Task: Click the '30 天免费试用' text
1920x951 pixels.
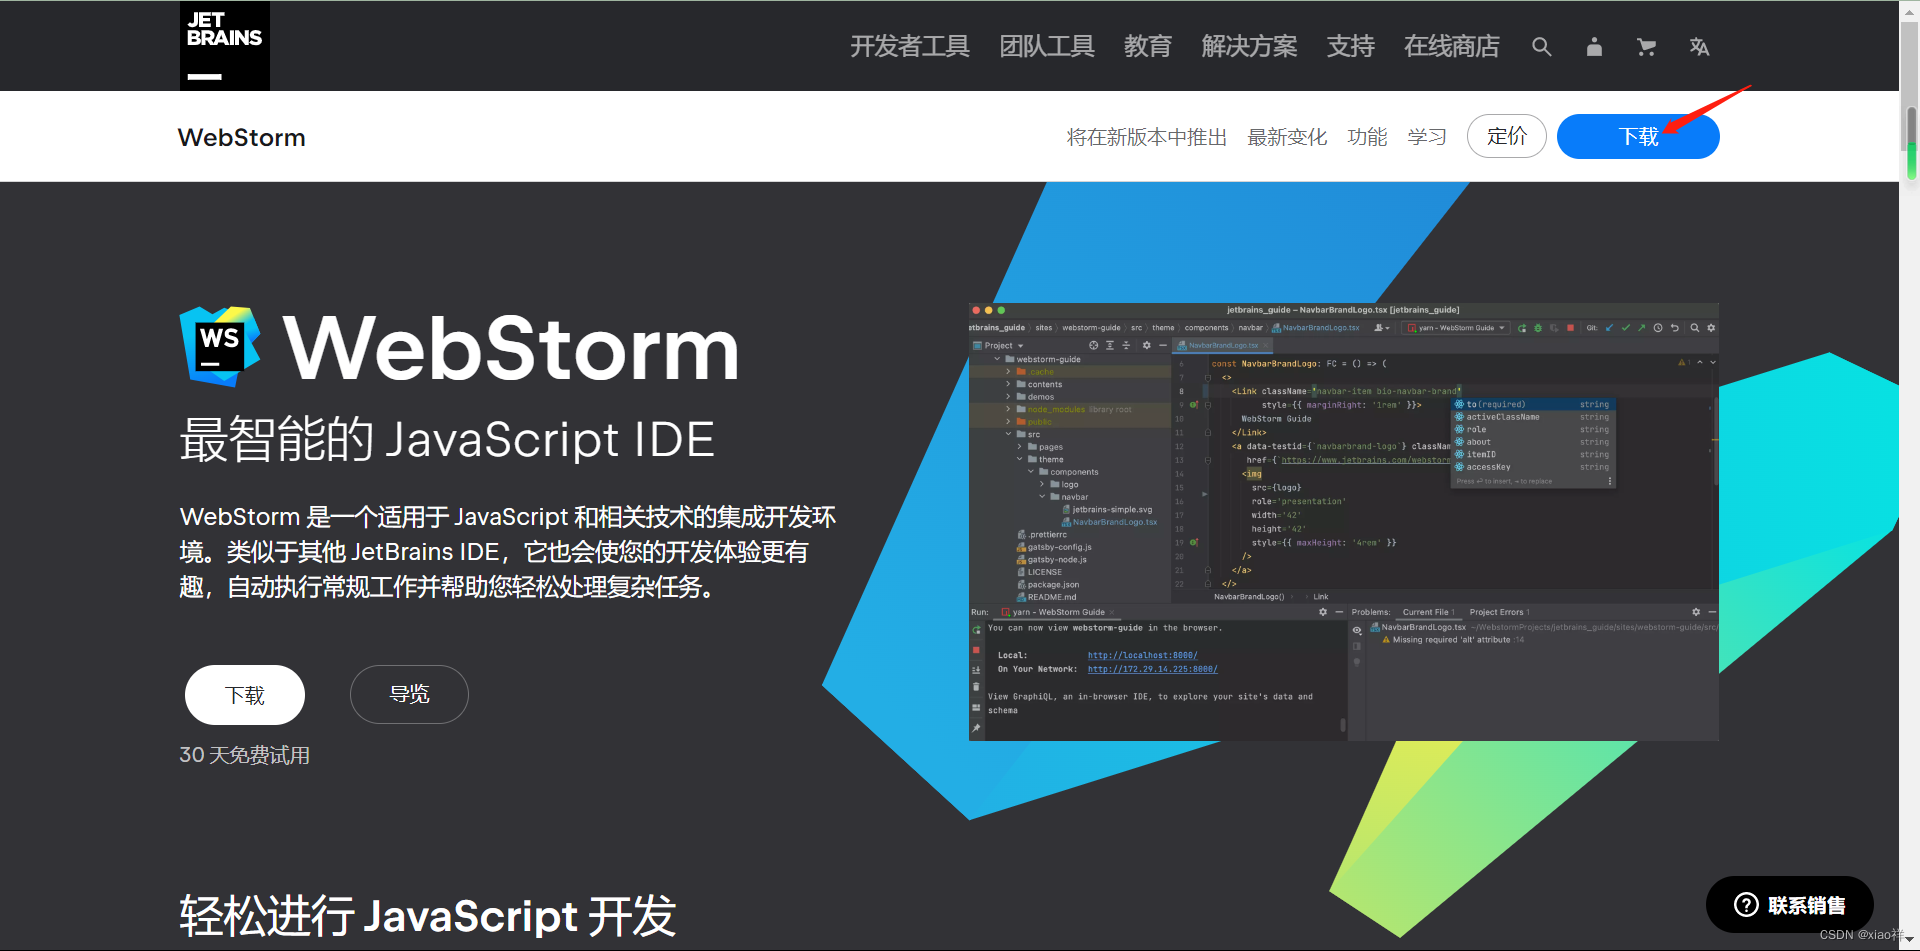Action: tap(245, 755)
